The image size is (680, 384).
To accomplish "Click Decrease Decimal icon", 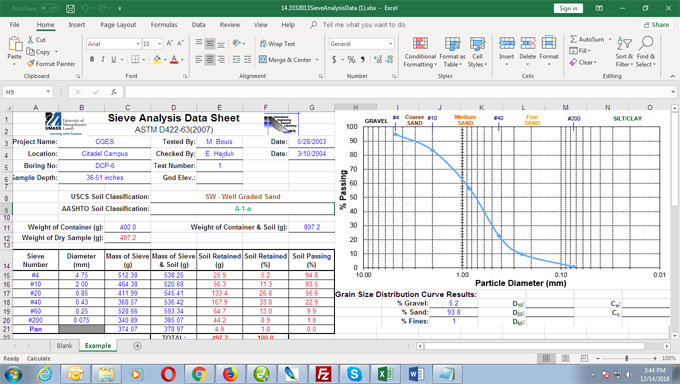I will click(389, 59).
